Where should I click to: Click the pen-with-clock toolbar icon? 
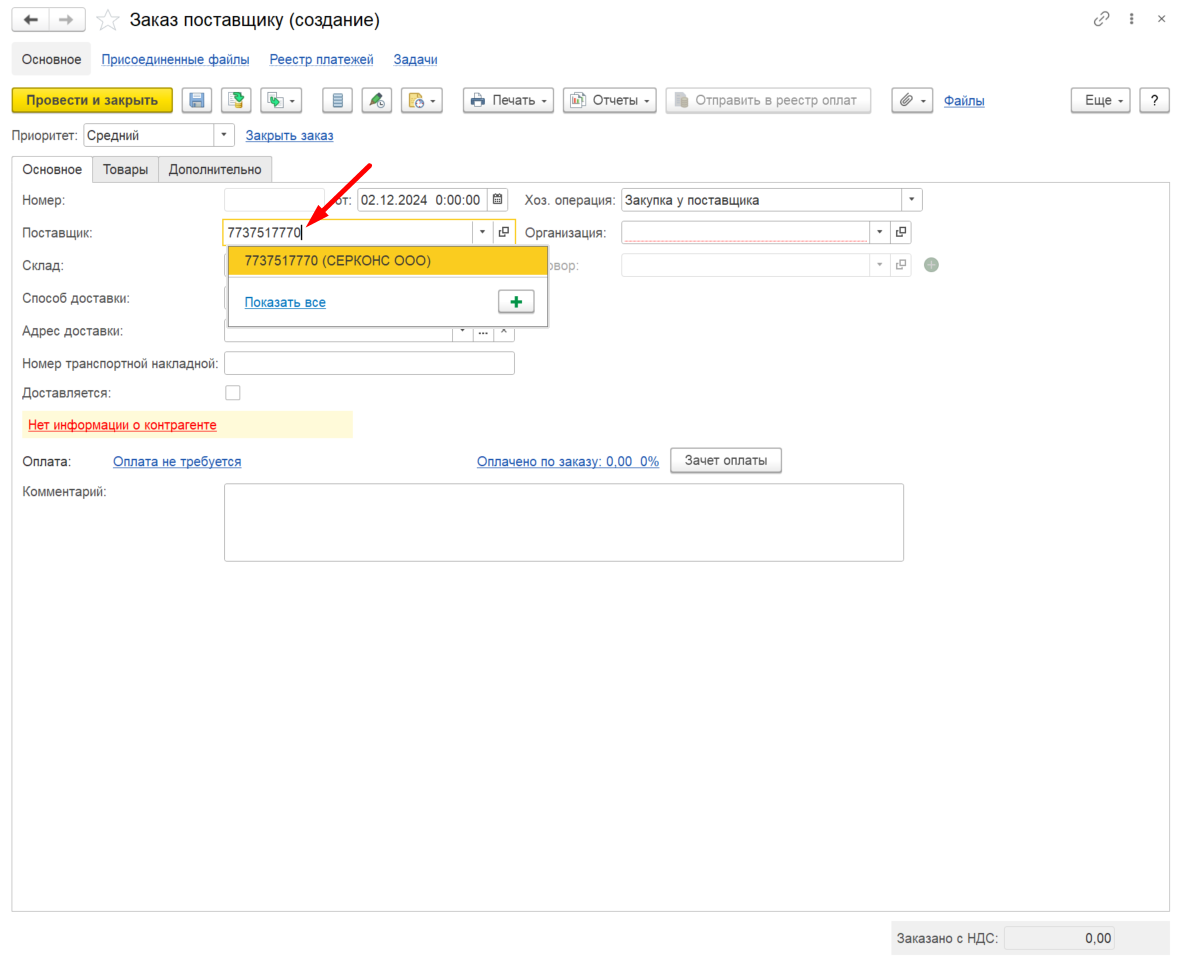(377, 100)
